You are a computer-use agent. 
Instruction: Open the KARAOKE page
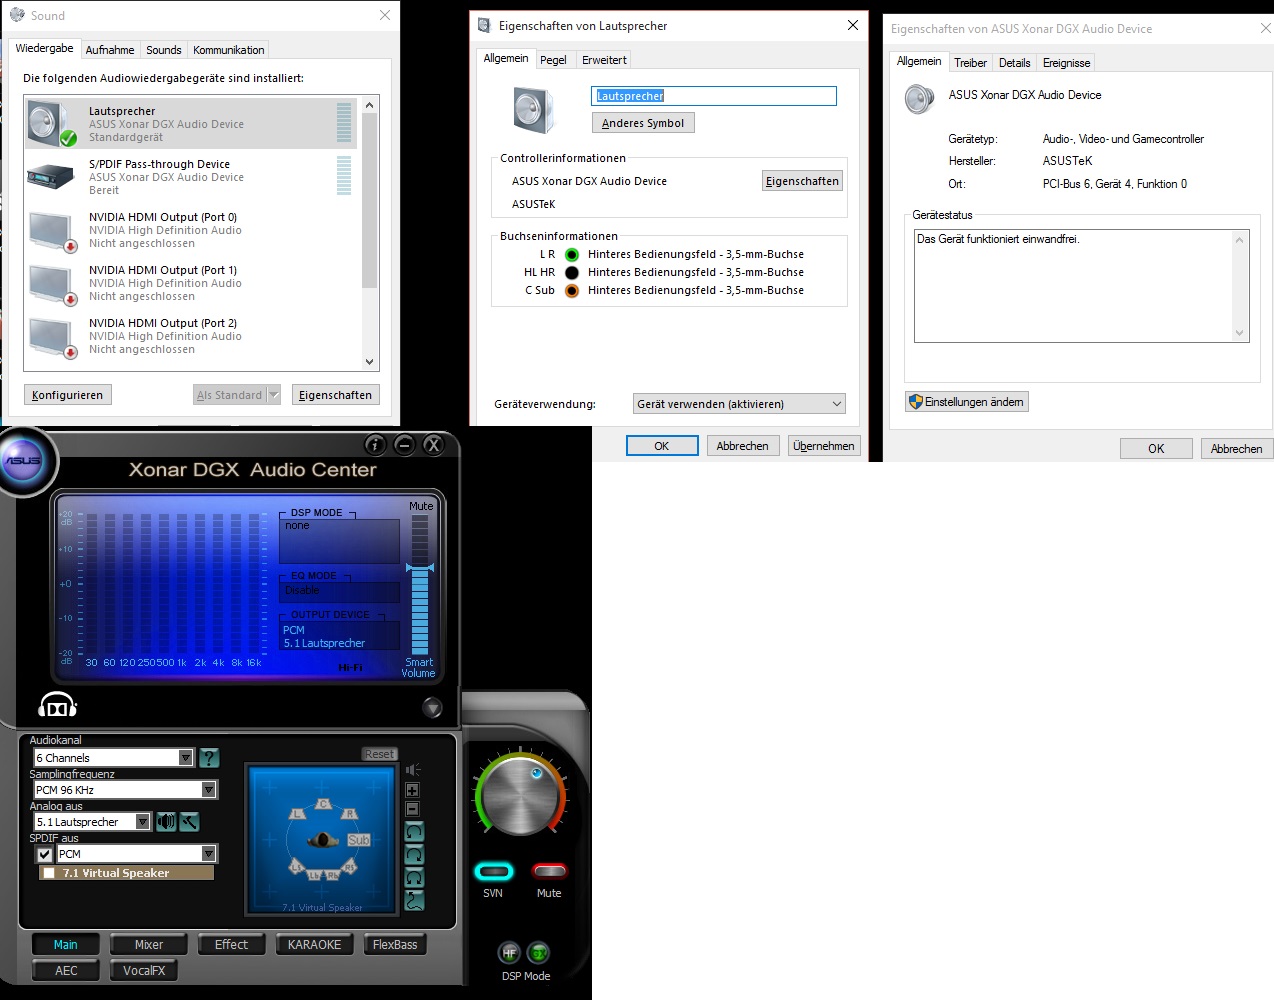tap(314, 945)
